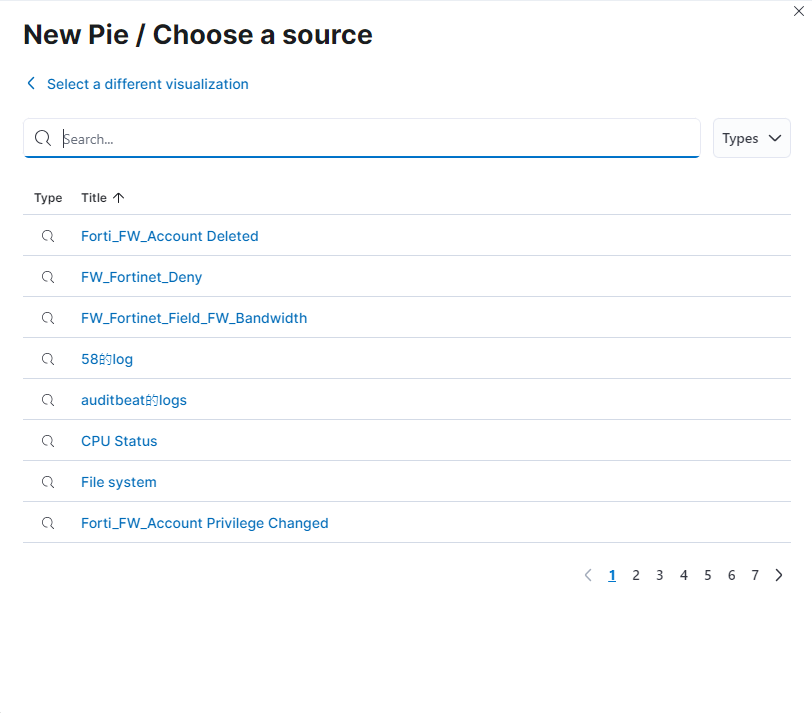Click the saved search icon beside FW_Fortinet_Deny
The width and height of the screenshot is (812, 713).
[48, 277]
